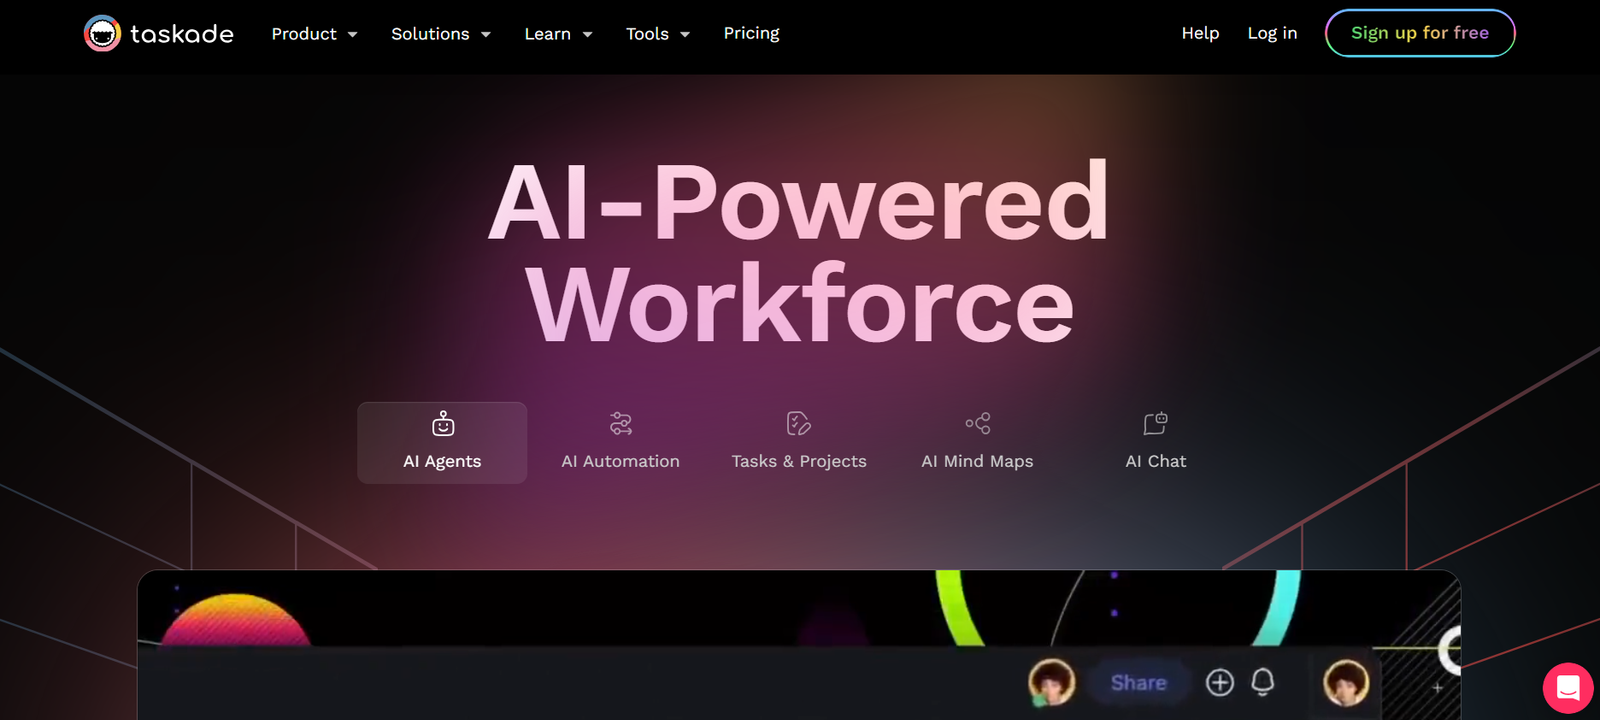Select the AI Agents robot icon
The width and height of the screenshot is (1600, 720).
coord(442,424)
